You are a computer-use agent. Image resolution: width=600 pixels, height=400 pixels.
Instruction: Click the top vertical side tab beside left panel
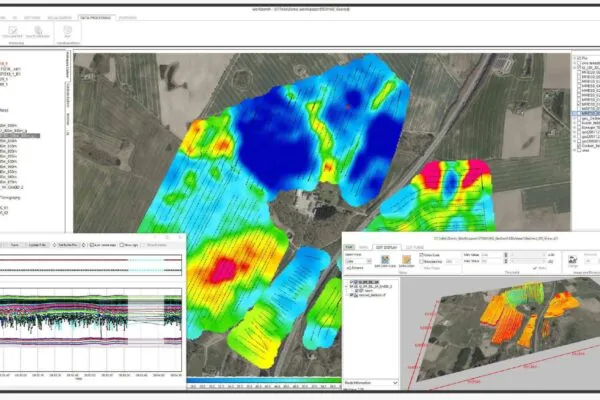[x=68, y=65]
